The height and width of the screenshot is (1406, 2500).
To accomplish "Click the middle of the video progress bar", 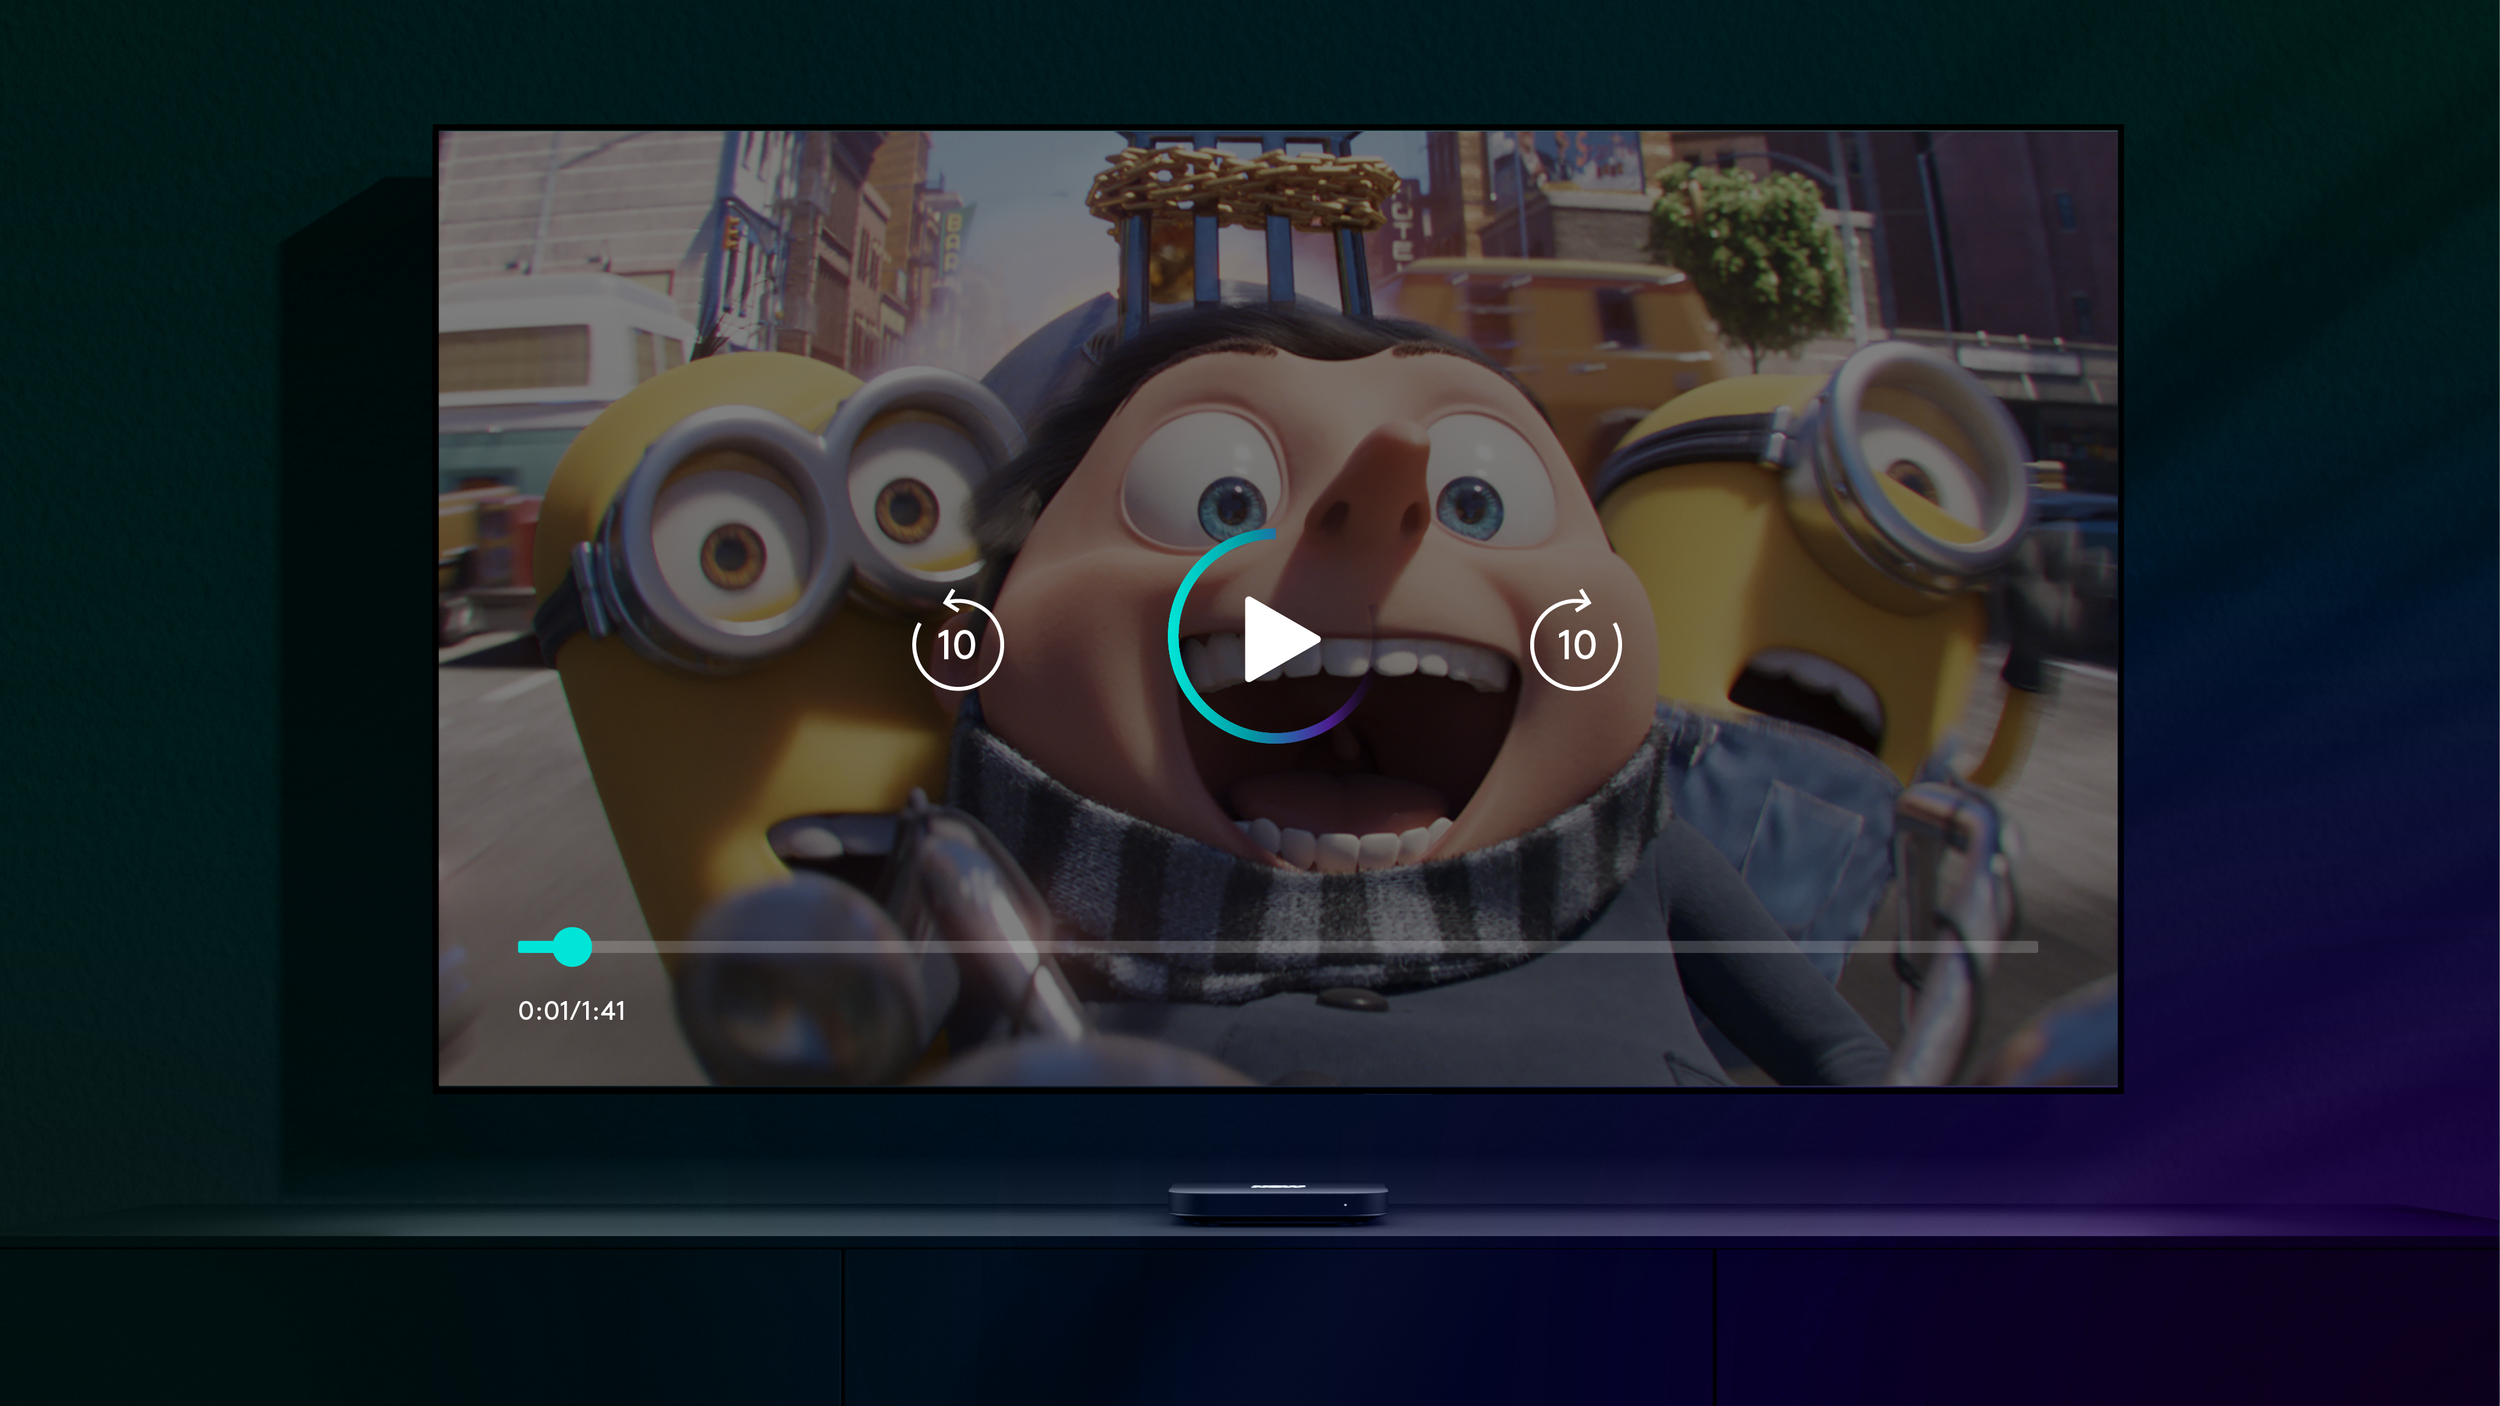I will coord(1277,946).
